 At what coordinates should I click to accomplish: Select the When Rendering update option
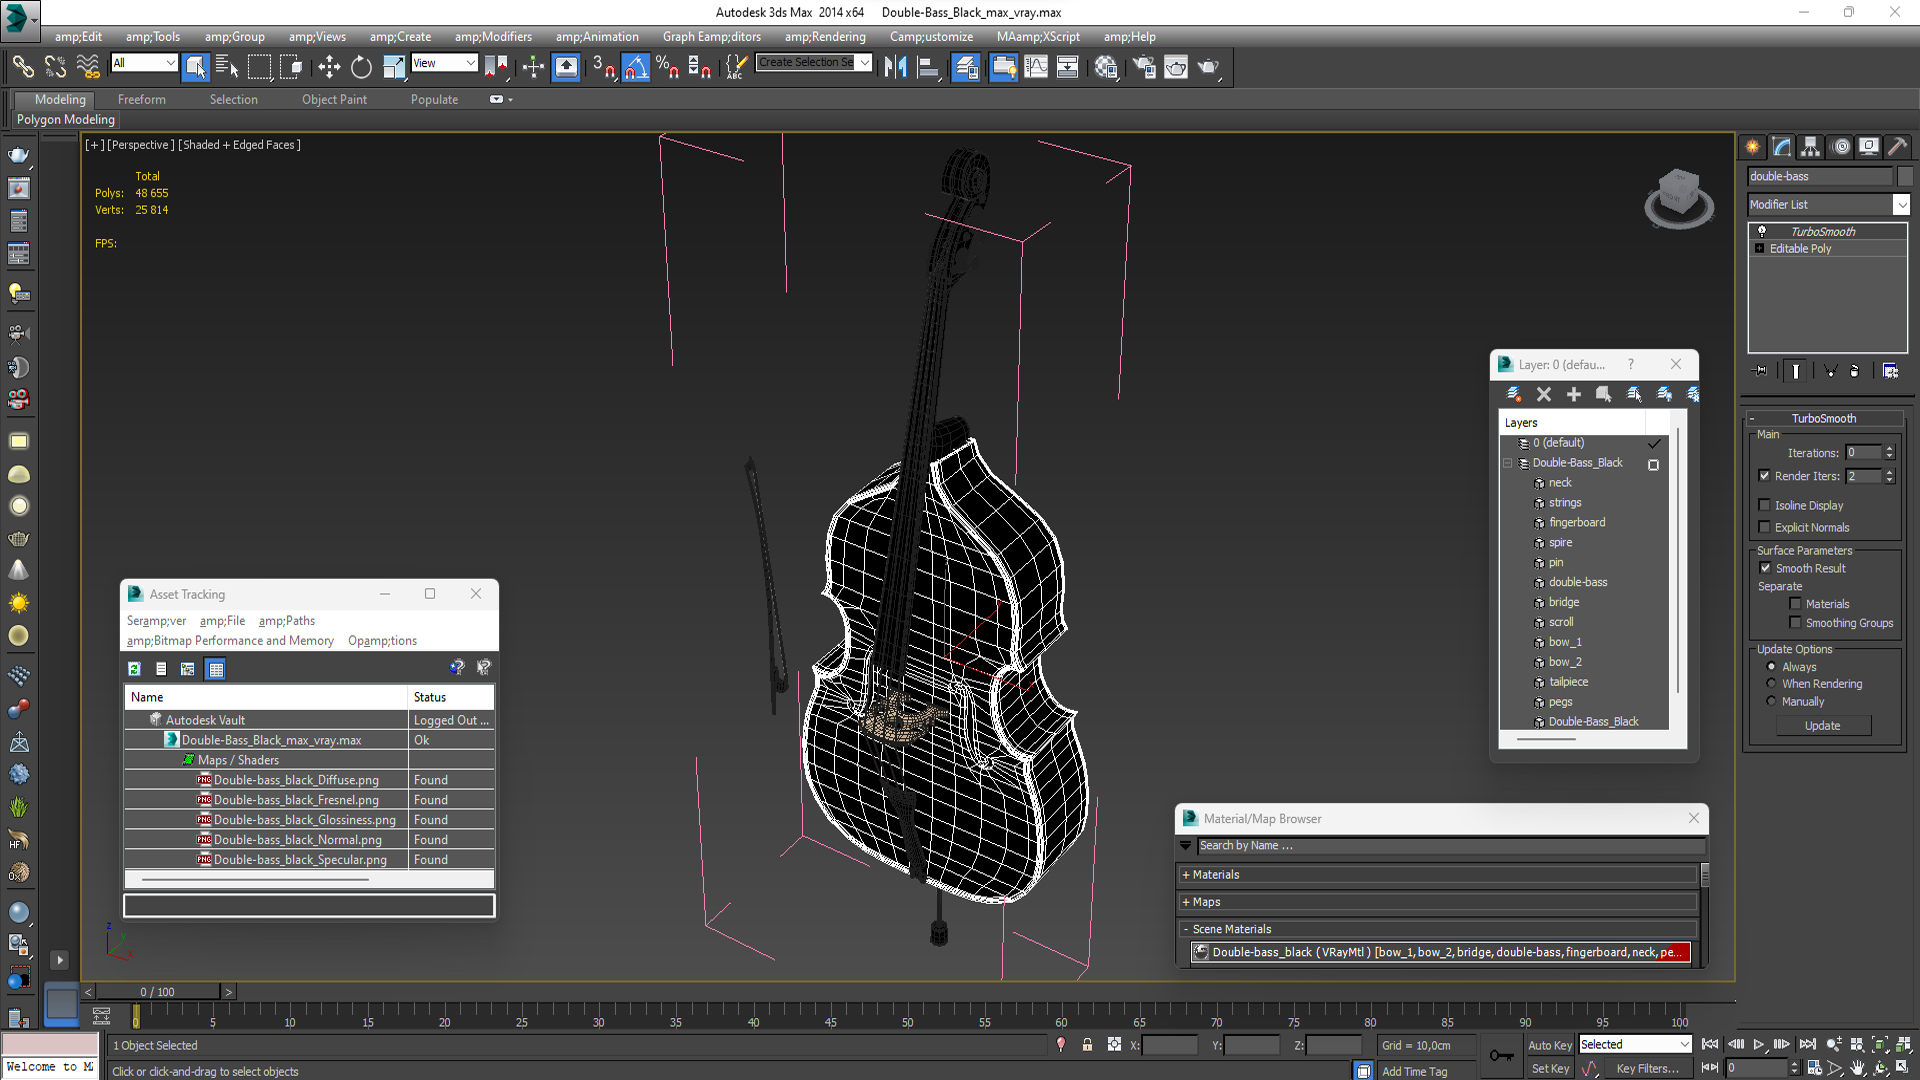coord(1772,684)
